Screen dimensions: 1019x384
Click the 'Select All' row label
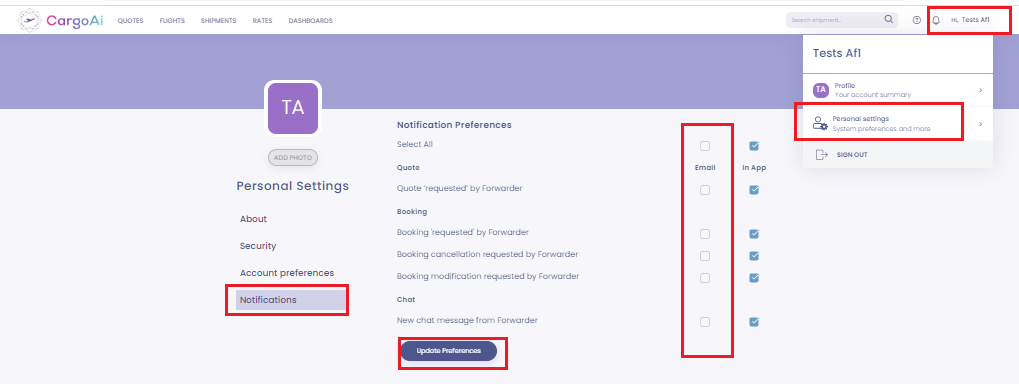point(415,144)
